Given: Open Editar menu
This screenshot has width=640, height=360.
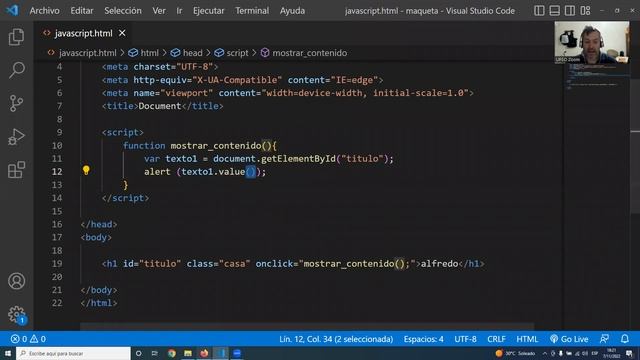Looking at the screenshot, I should point(82,11).
